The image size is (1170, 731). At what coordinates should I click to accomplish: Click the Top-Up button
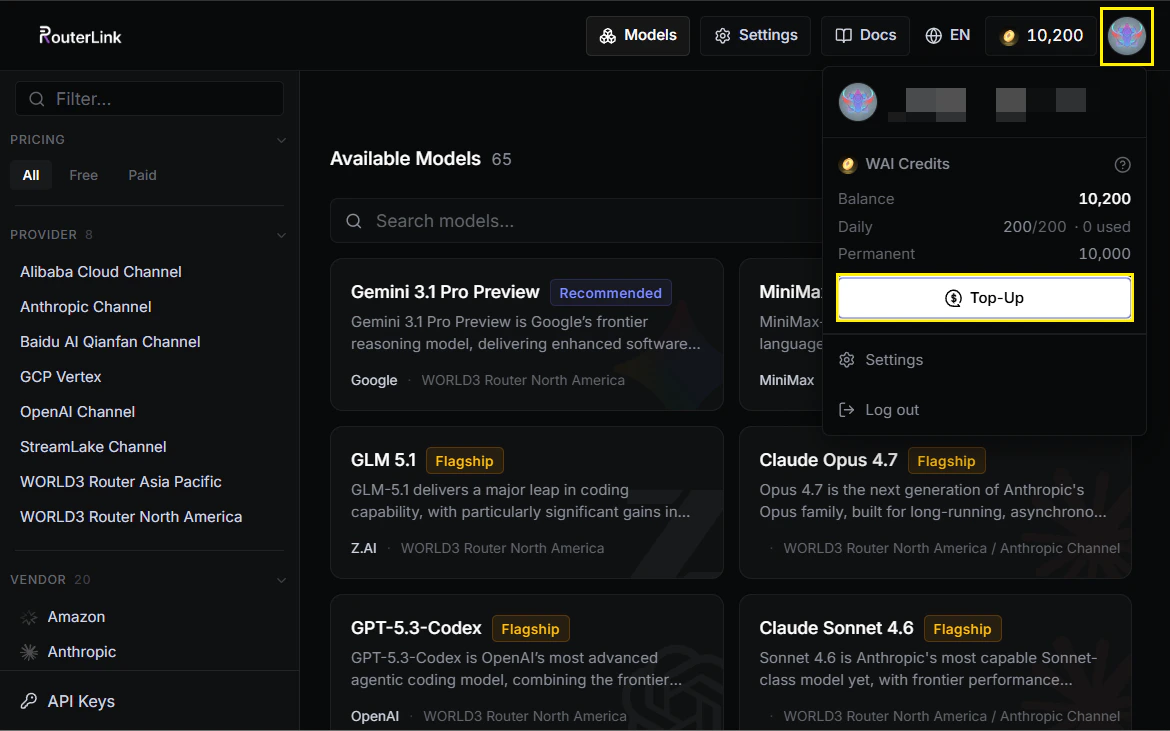tap(984, 298)
